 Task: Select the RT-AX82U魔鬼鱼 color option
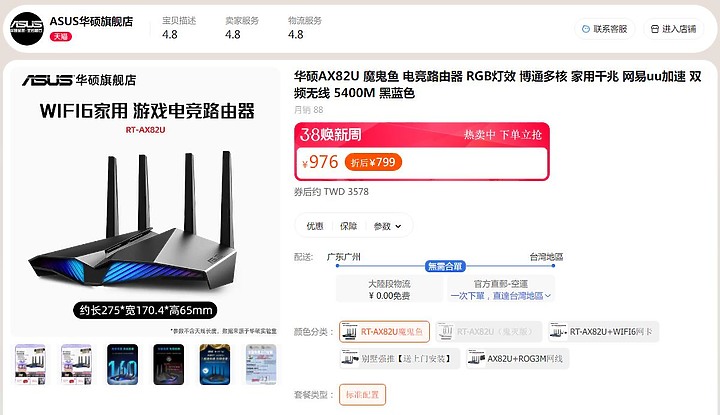point(384,331)
